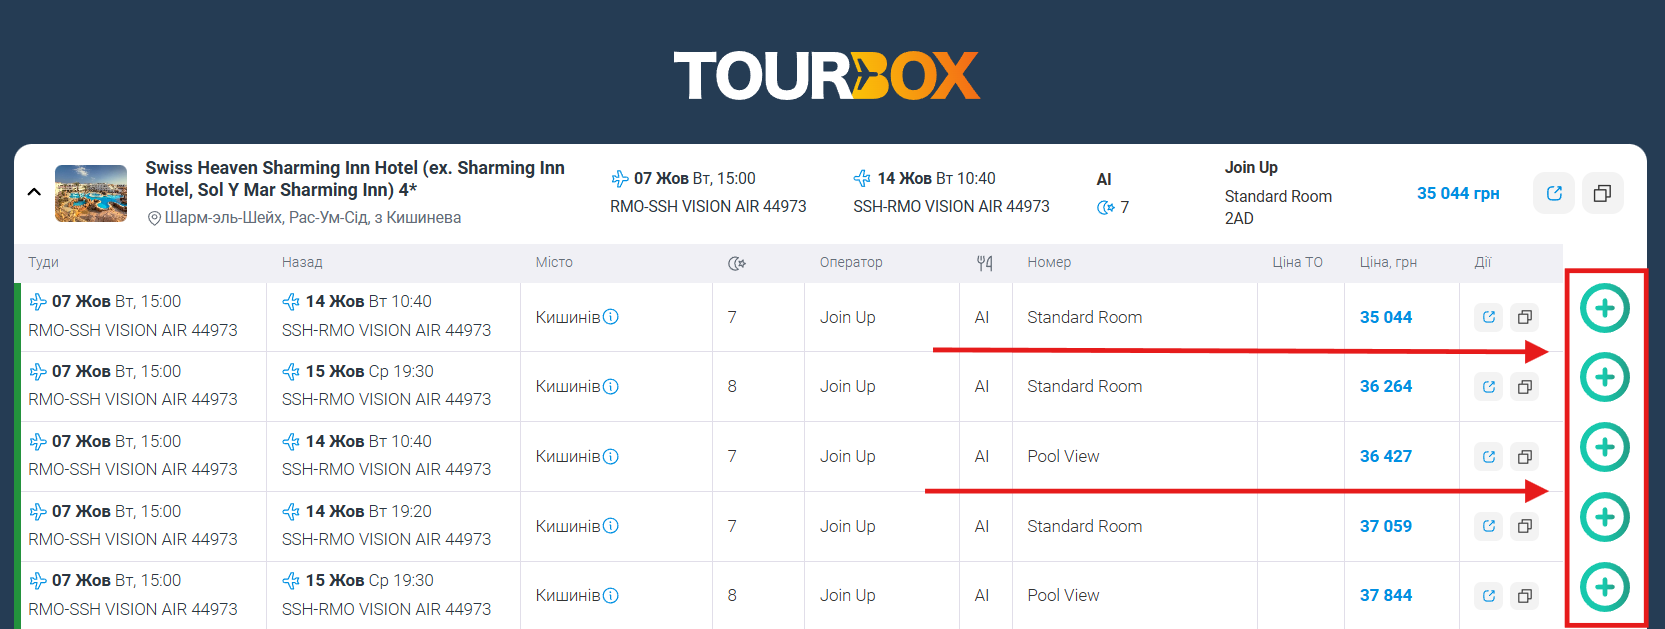Screen dimensions: 1665x629
Task: Copy the 36 264 offer with the copy icon
Action: [x=1524, y=387]
